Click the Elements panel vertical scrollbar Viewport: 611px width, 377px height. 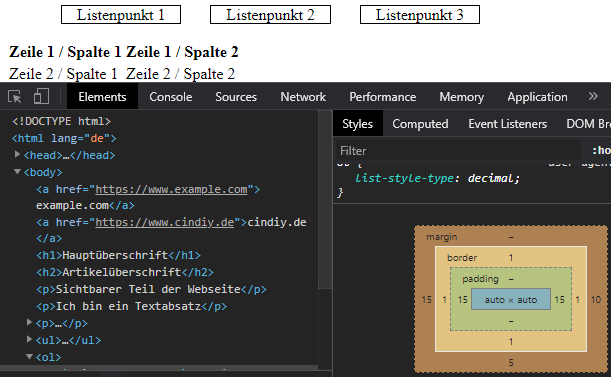click(x=325, y=200)
